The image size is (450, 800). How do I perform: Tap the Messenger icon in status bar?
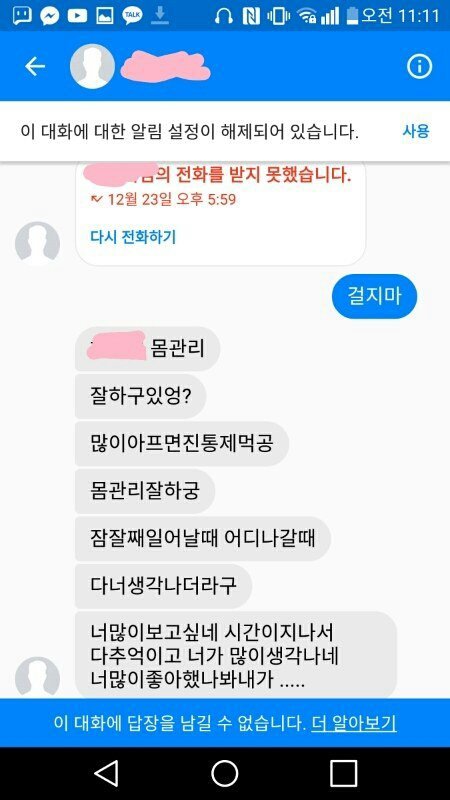coord(49,16)
